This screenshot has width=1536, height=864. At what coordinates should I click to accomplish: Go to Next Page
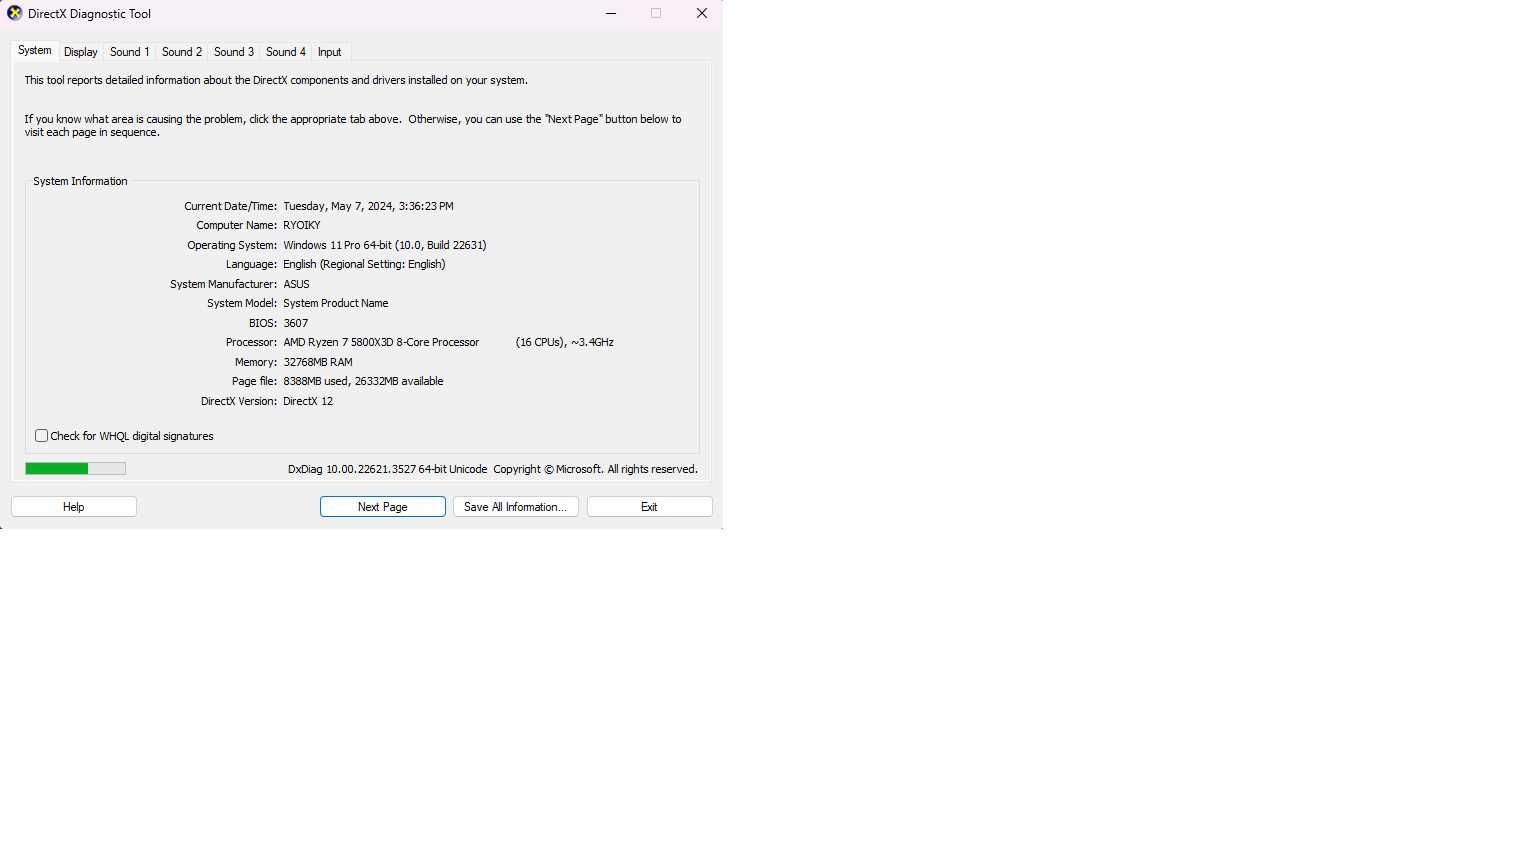click(383, 507)
